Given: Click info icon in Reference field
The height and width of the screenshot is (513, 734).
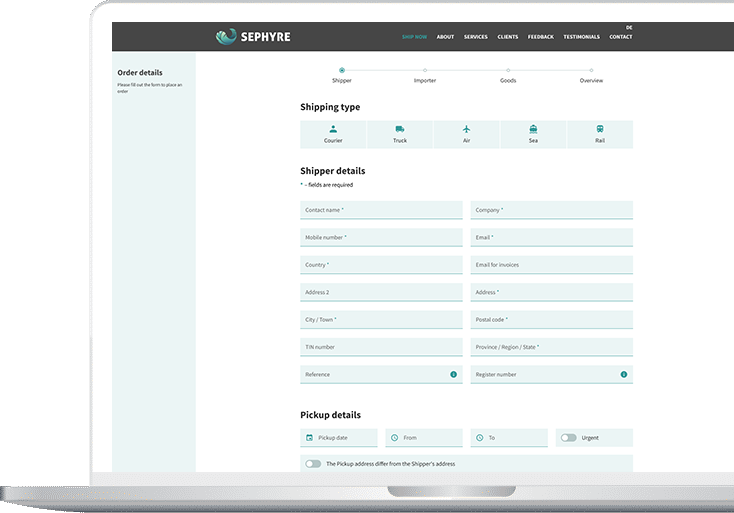Looking at the screenshot, I should (x=453, y=374).
